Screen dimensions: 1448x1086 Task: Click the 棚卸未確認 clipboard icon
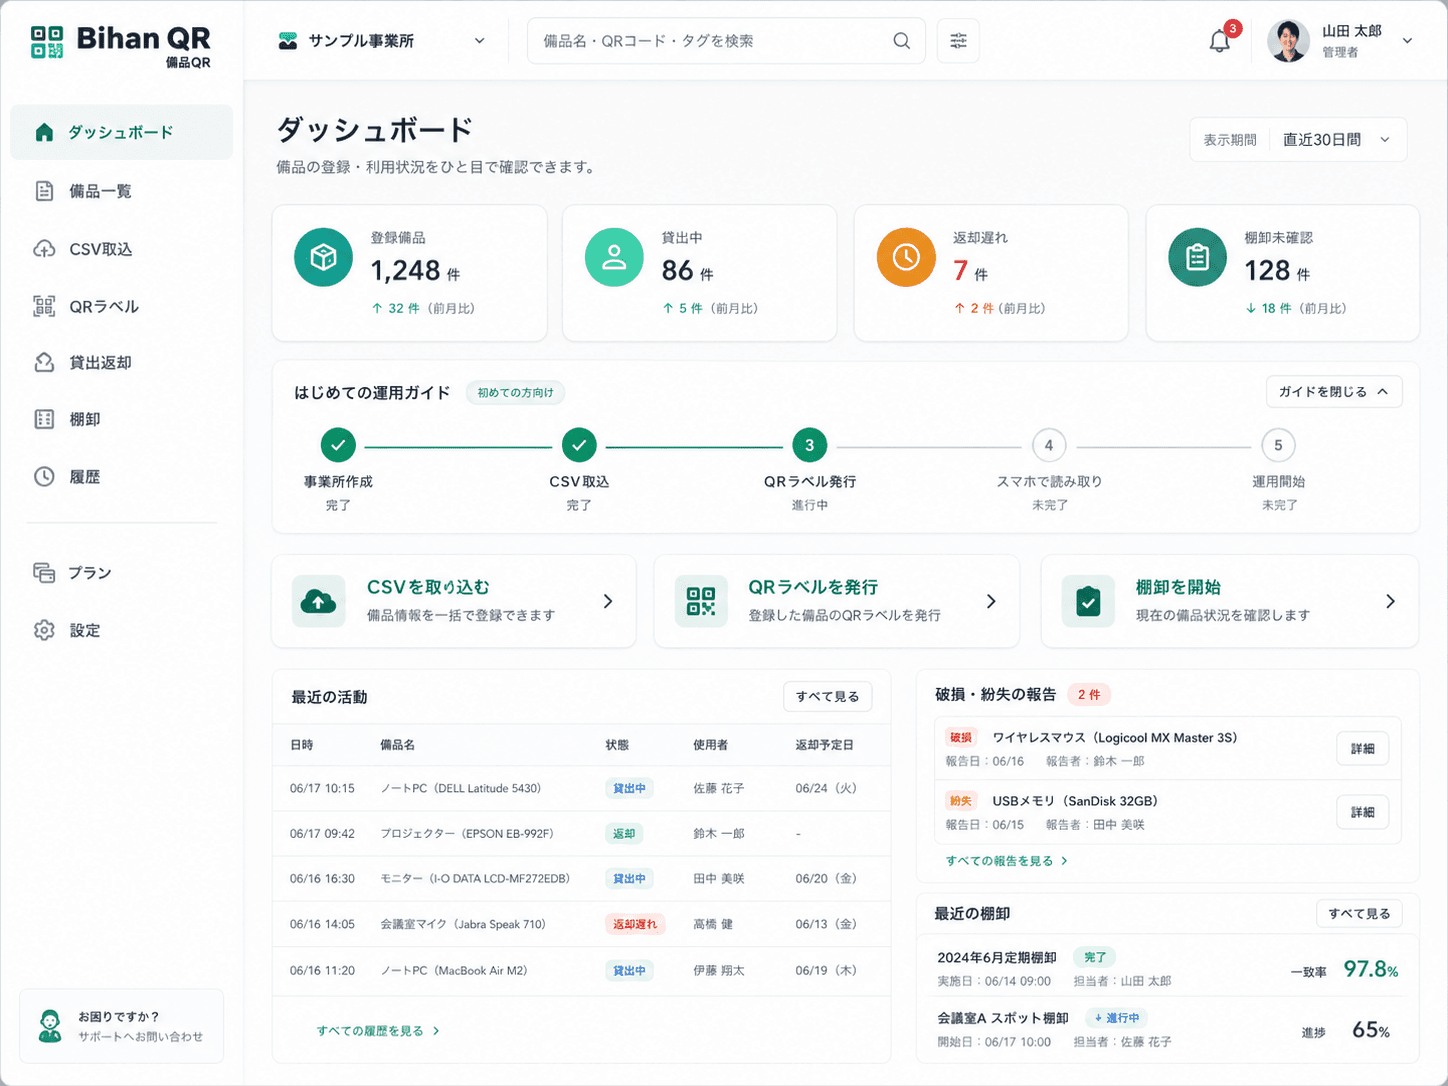1197,257
